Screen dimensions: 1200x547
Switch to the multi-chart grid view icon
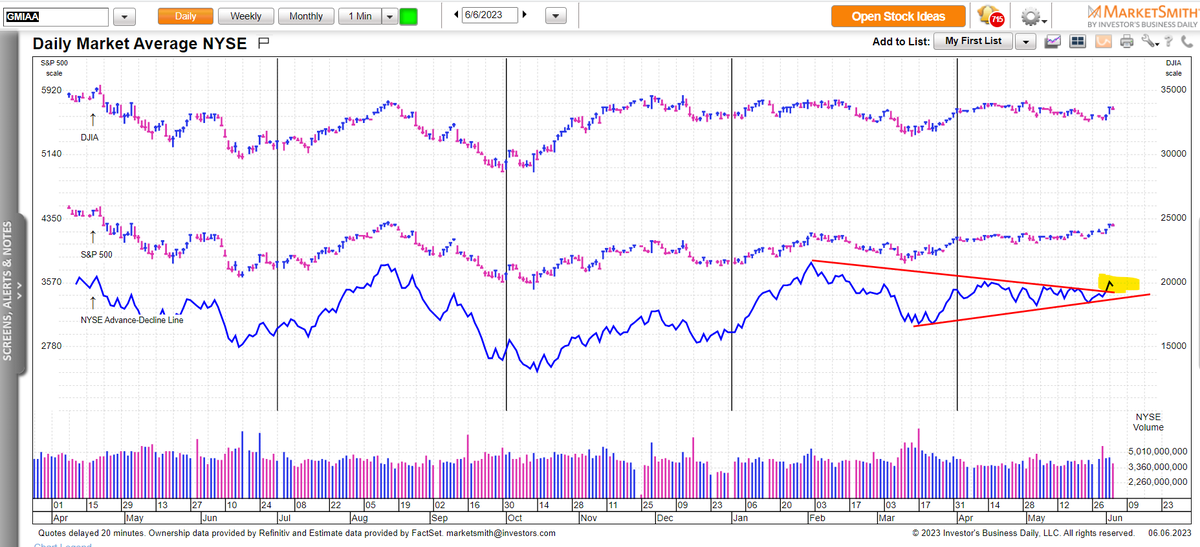pyautogui.click(x=1078, y=41)
